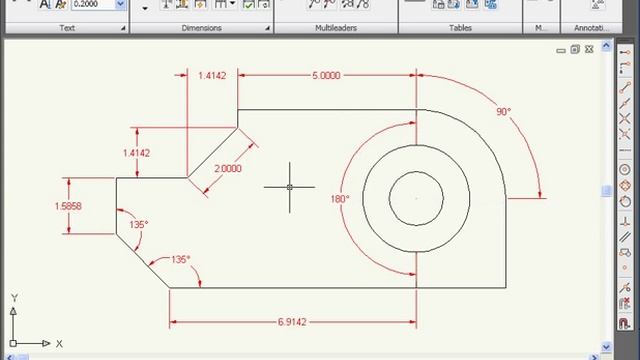This screenshot has width=640, height=360.
Task: Click the Multileaders panel title
Action: click(x=336, y=28)
